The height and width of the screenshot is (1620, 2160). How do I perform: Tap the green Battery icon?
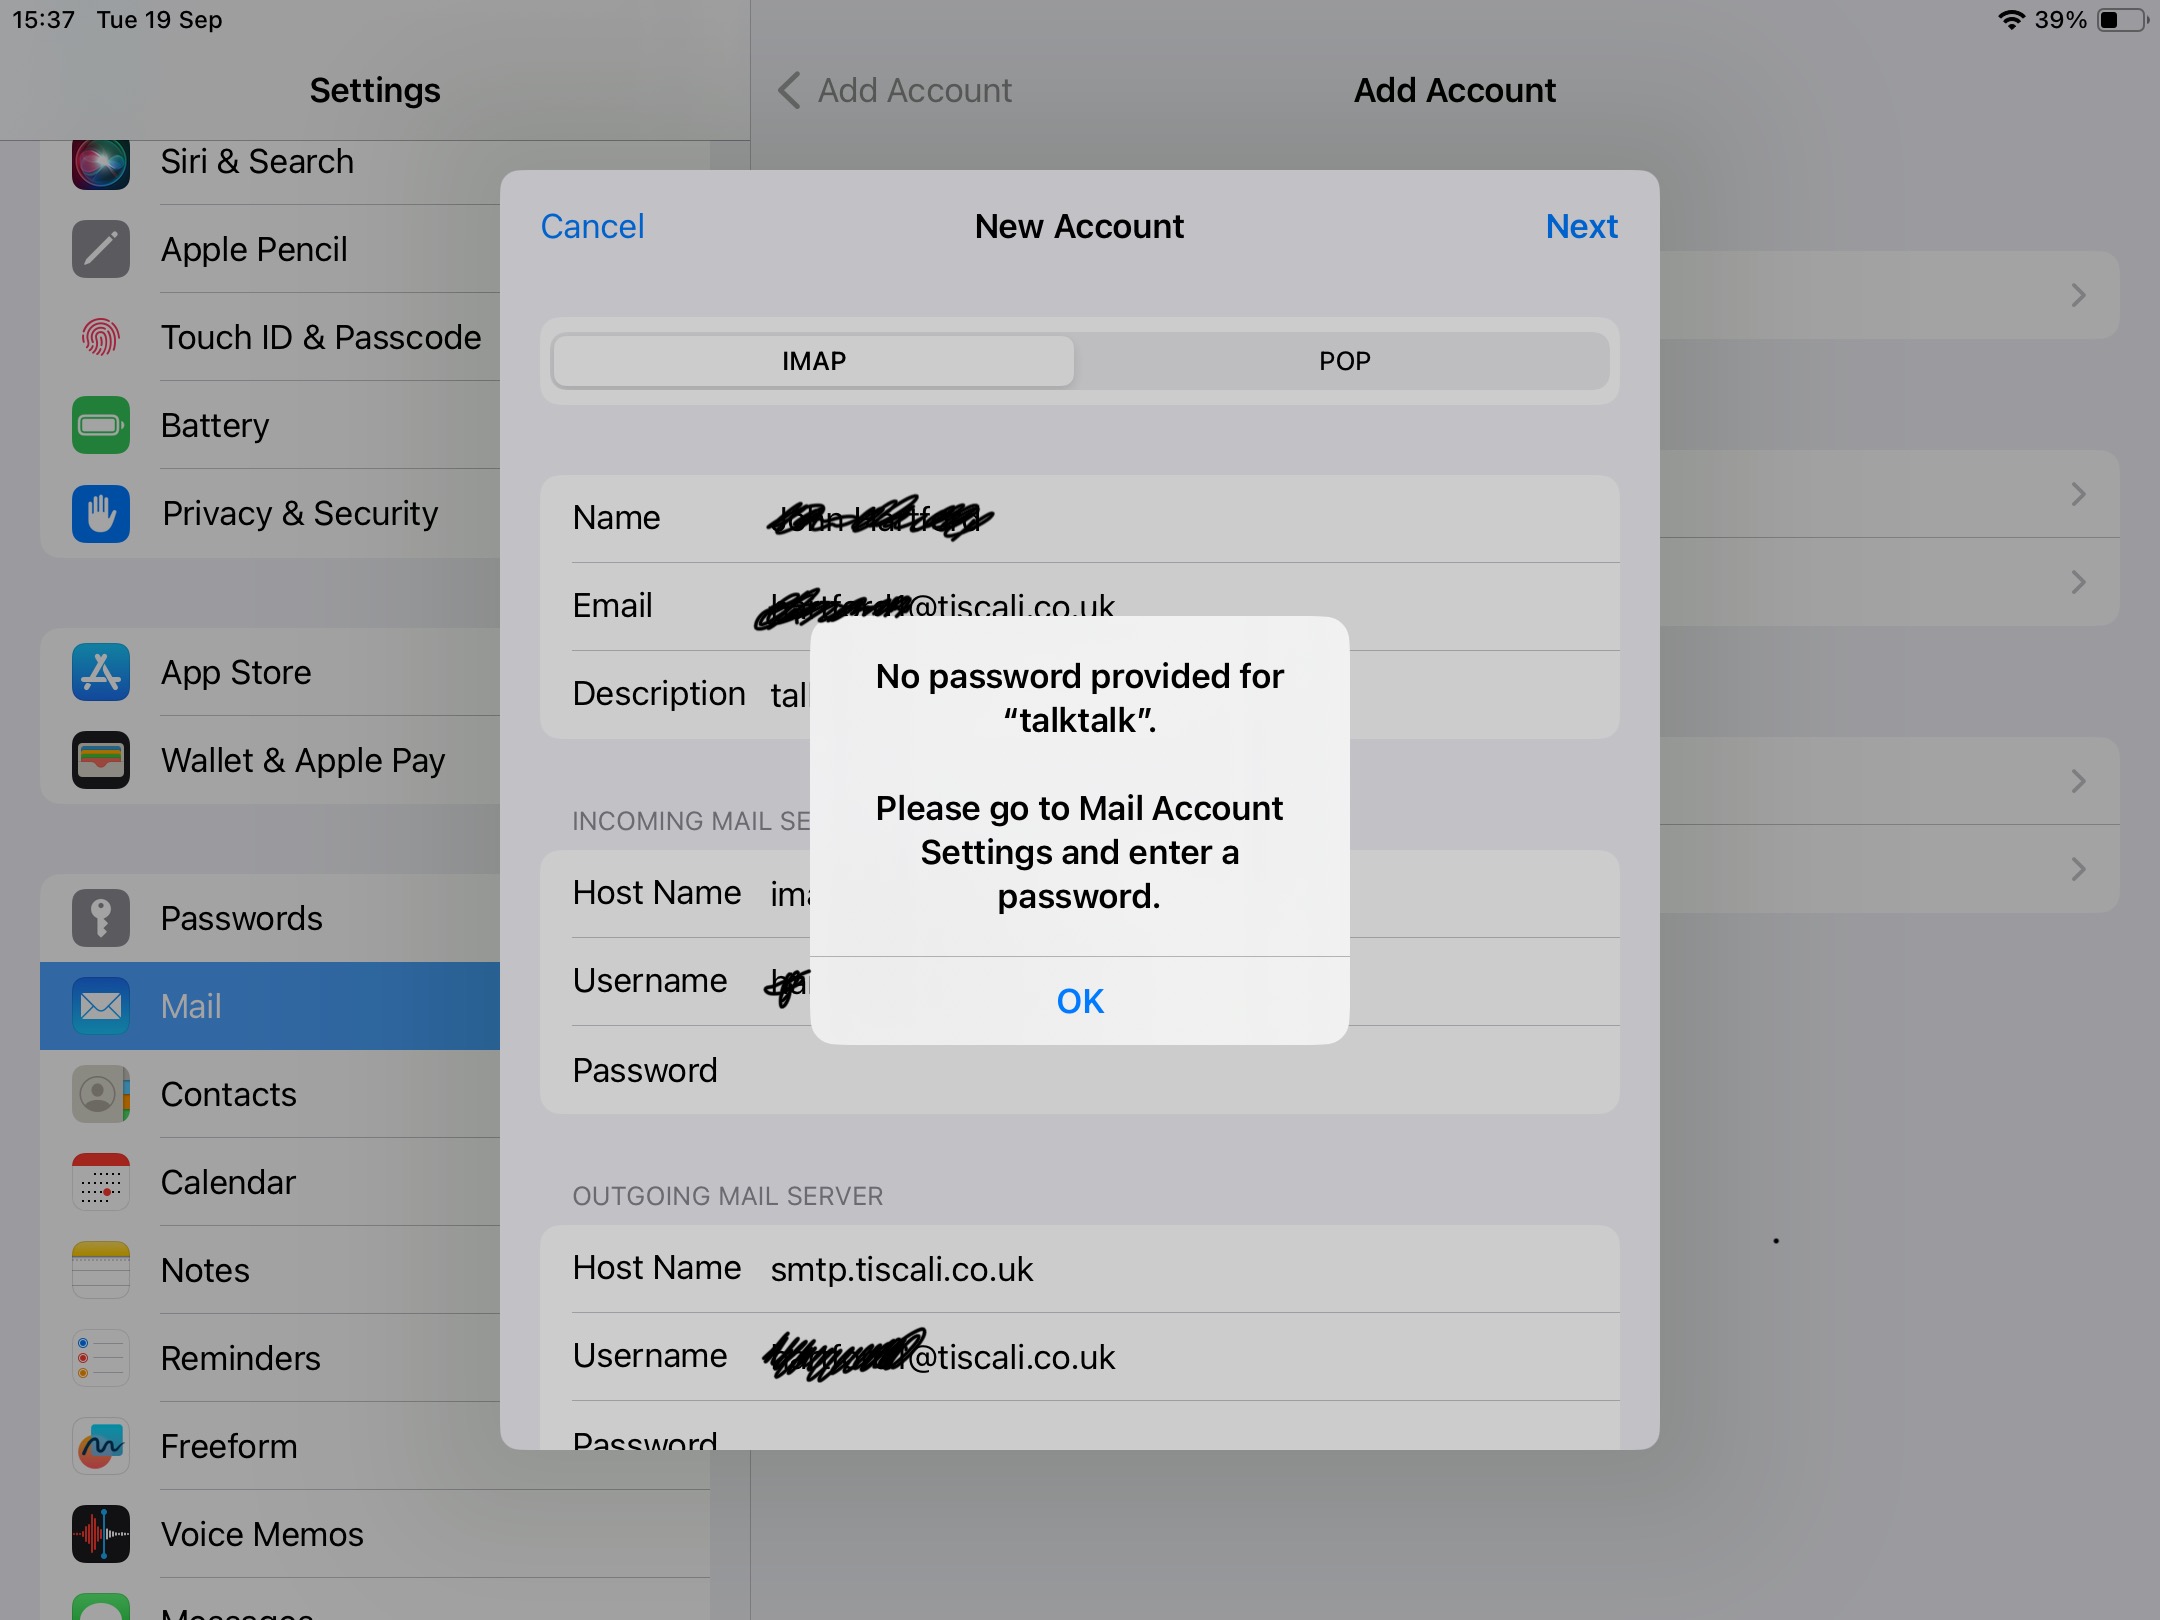(100, 425)
